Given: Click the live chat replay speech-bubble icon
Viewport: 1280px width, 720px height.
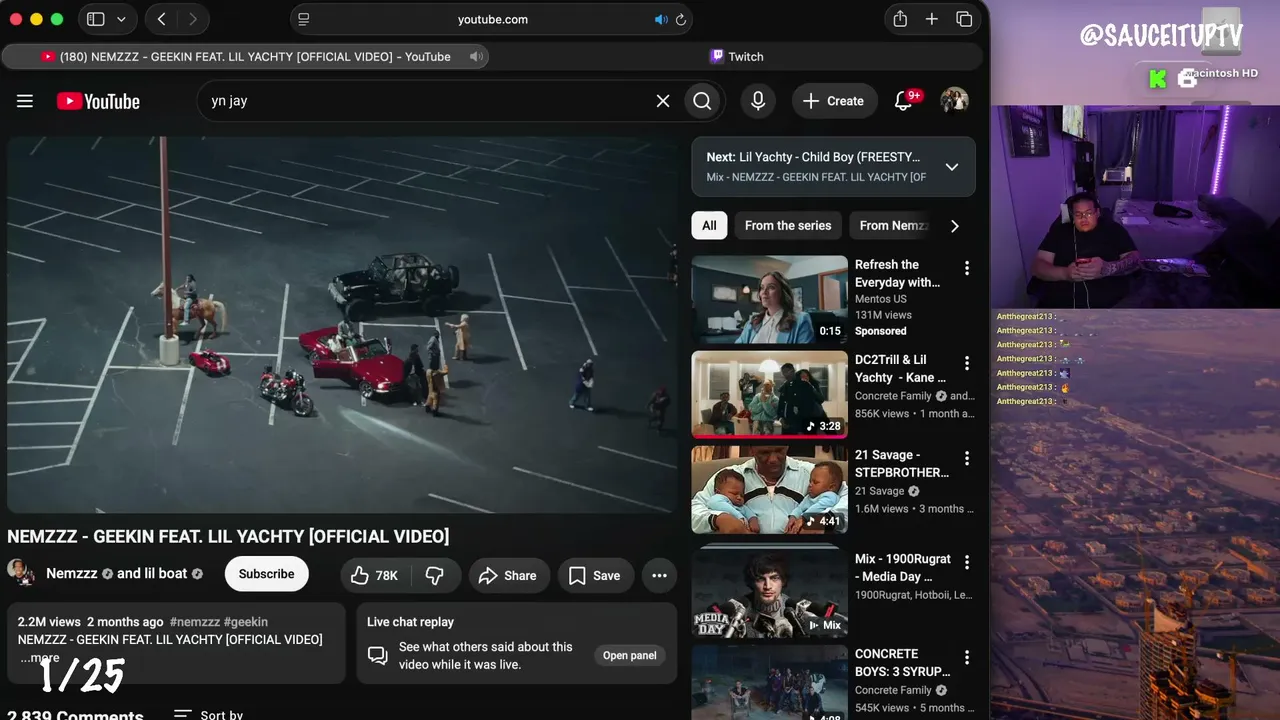Looking at the screenshot, I should pos(378,655).
